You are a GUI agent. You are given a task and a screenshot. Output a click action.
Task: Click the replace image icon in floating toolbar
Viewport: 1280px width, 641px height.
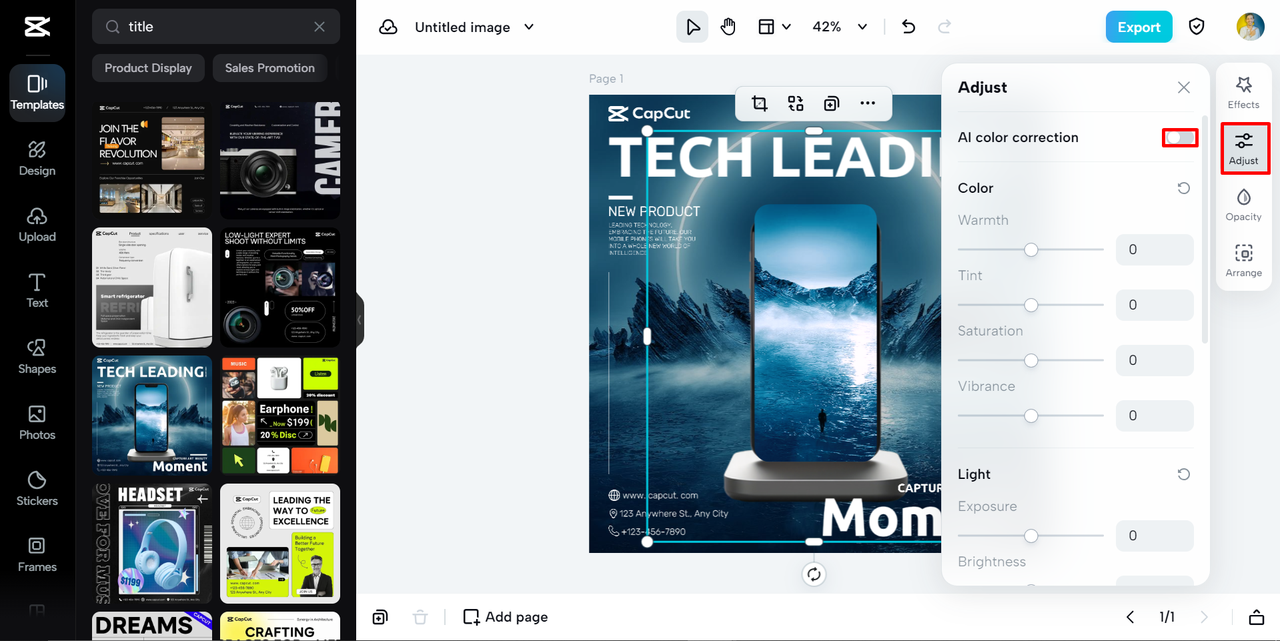(x=795, y=103)
